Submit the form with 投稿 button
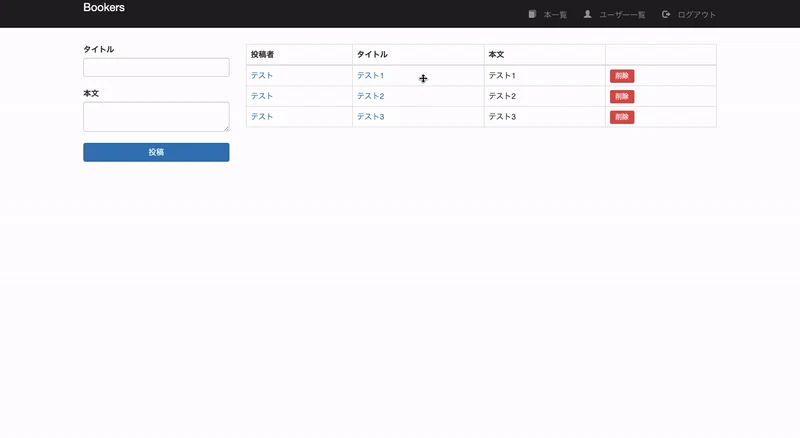Viewport: 800px width, 438px height. (156, 152)
